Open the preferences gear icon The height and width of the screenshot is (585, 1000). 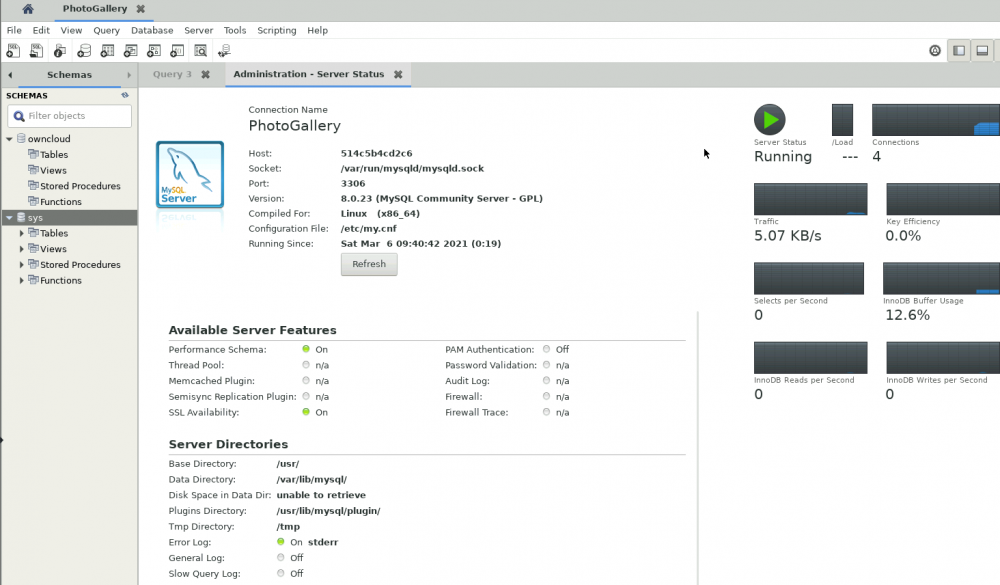[x=935, y=50]
